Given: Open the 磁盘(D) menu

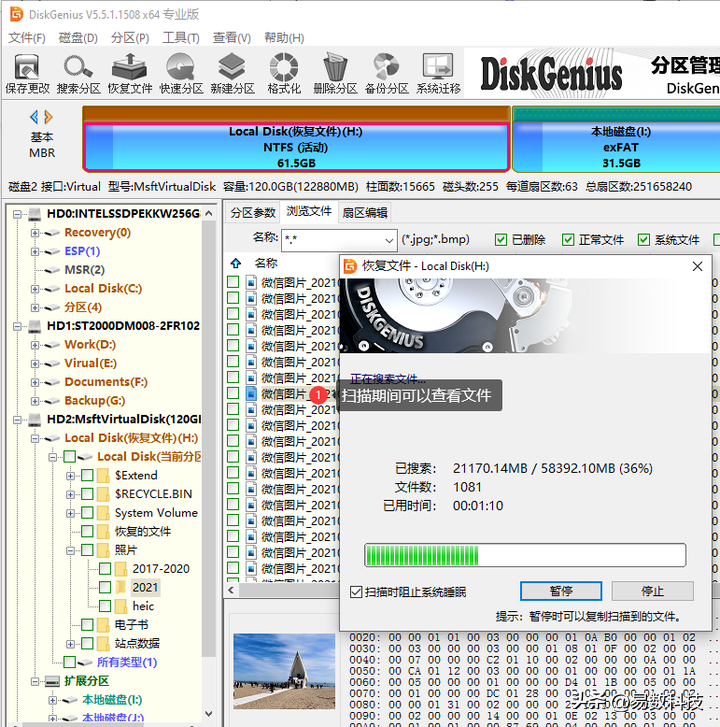Looking at the screenshot, I should click(78, 38).
